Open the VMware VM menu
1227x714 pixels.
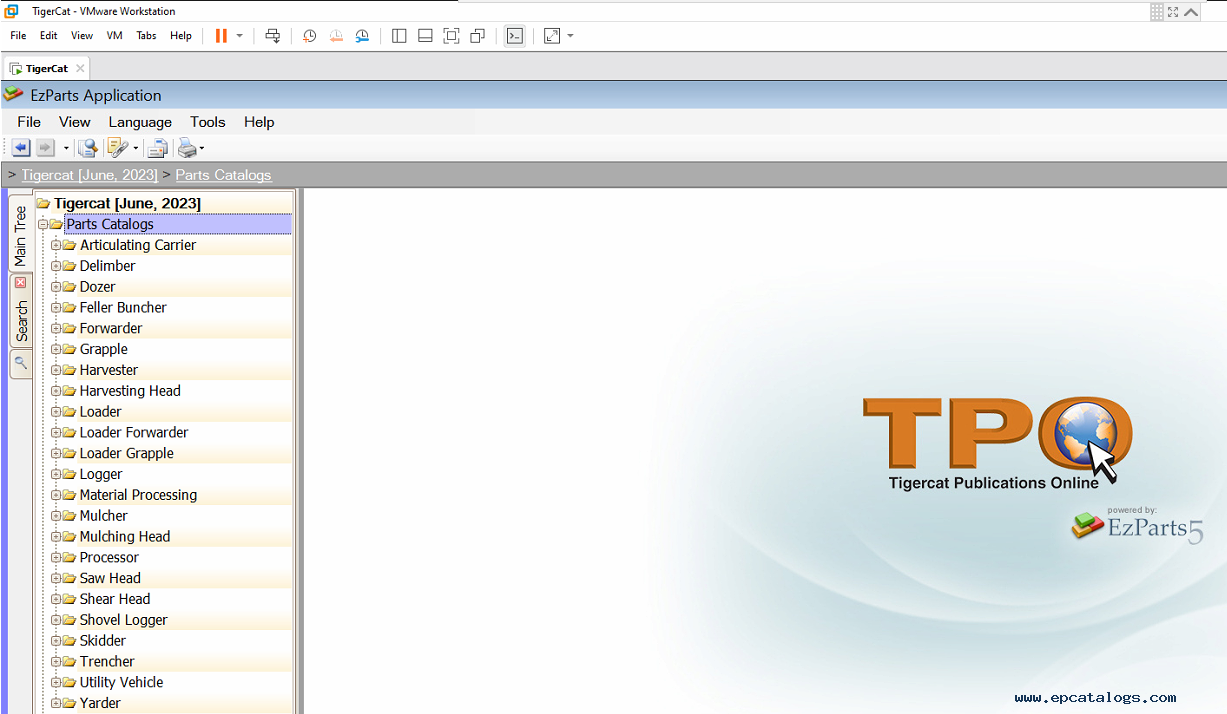[114, 36]
